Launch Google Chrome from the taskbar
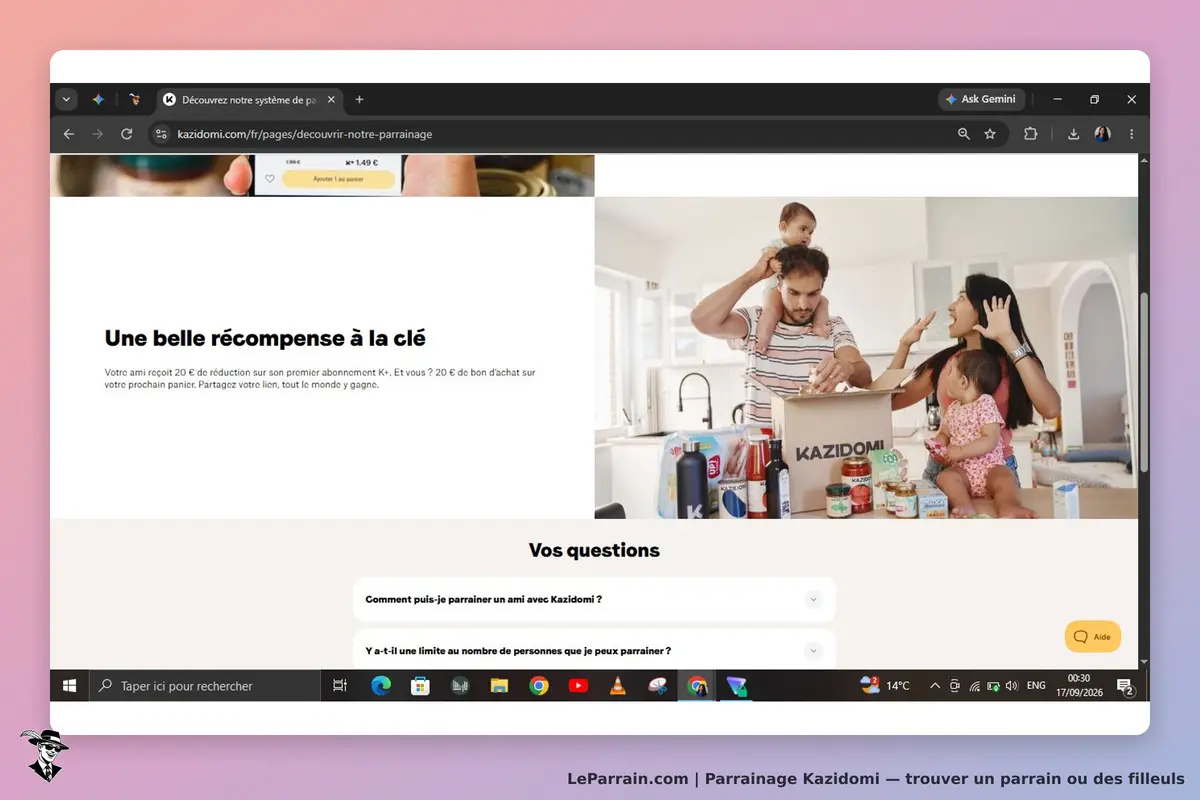 539,686
